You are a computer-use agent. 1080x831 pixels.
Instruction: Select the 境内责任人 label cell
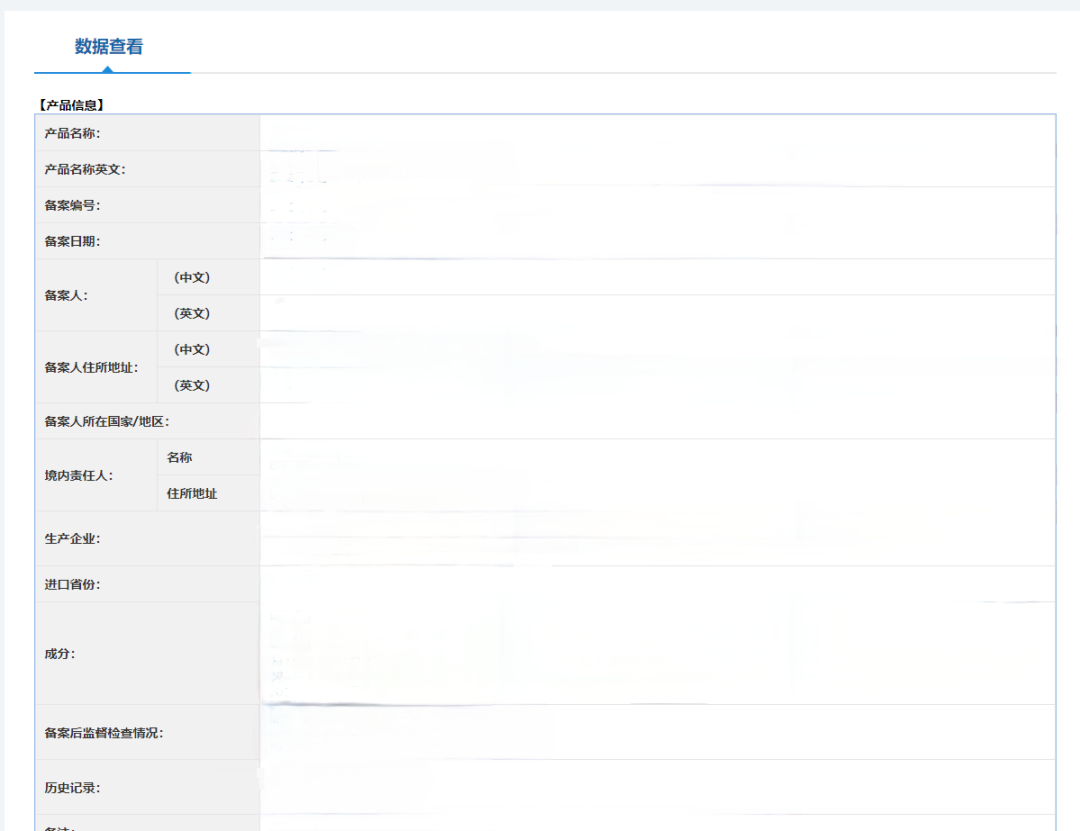(x=79, y=475)
